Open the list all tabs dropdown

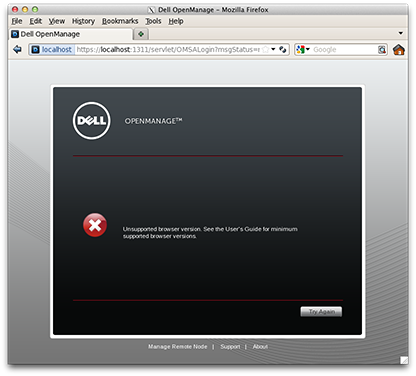tap(401, 33)
